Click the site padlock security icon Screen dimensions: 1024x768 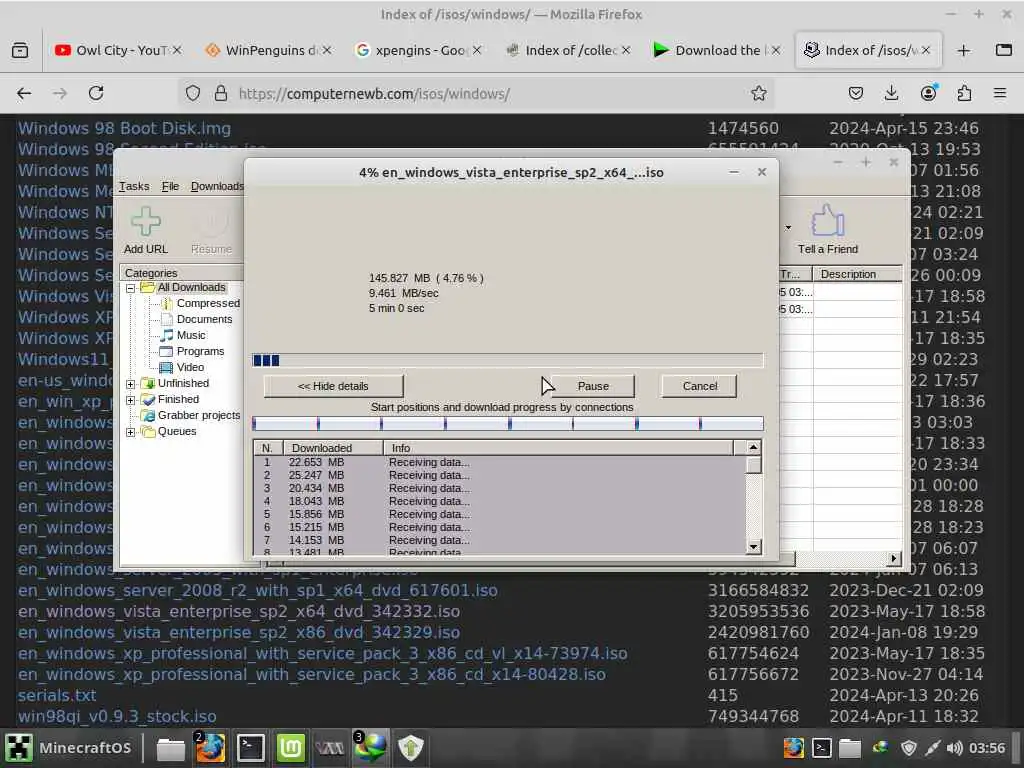point(221,93)
